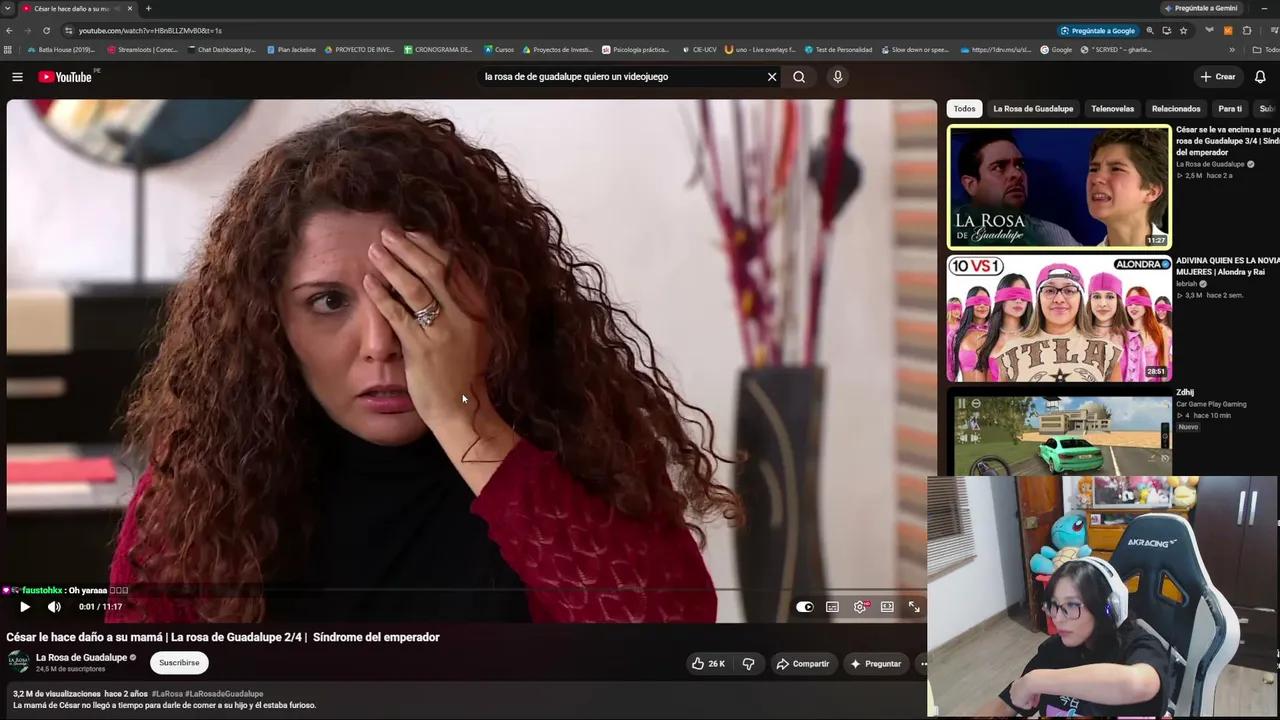This screenshot has width=1280, height=720.
Task: Click 'Pregúntale a Google' in address bar
Action: (x=1098, y=31)
